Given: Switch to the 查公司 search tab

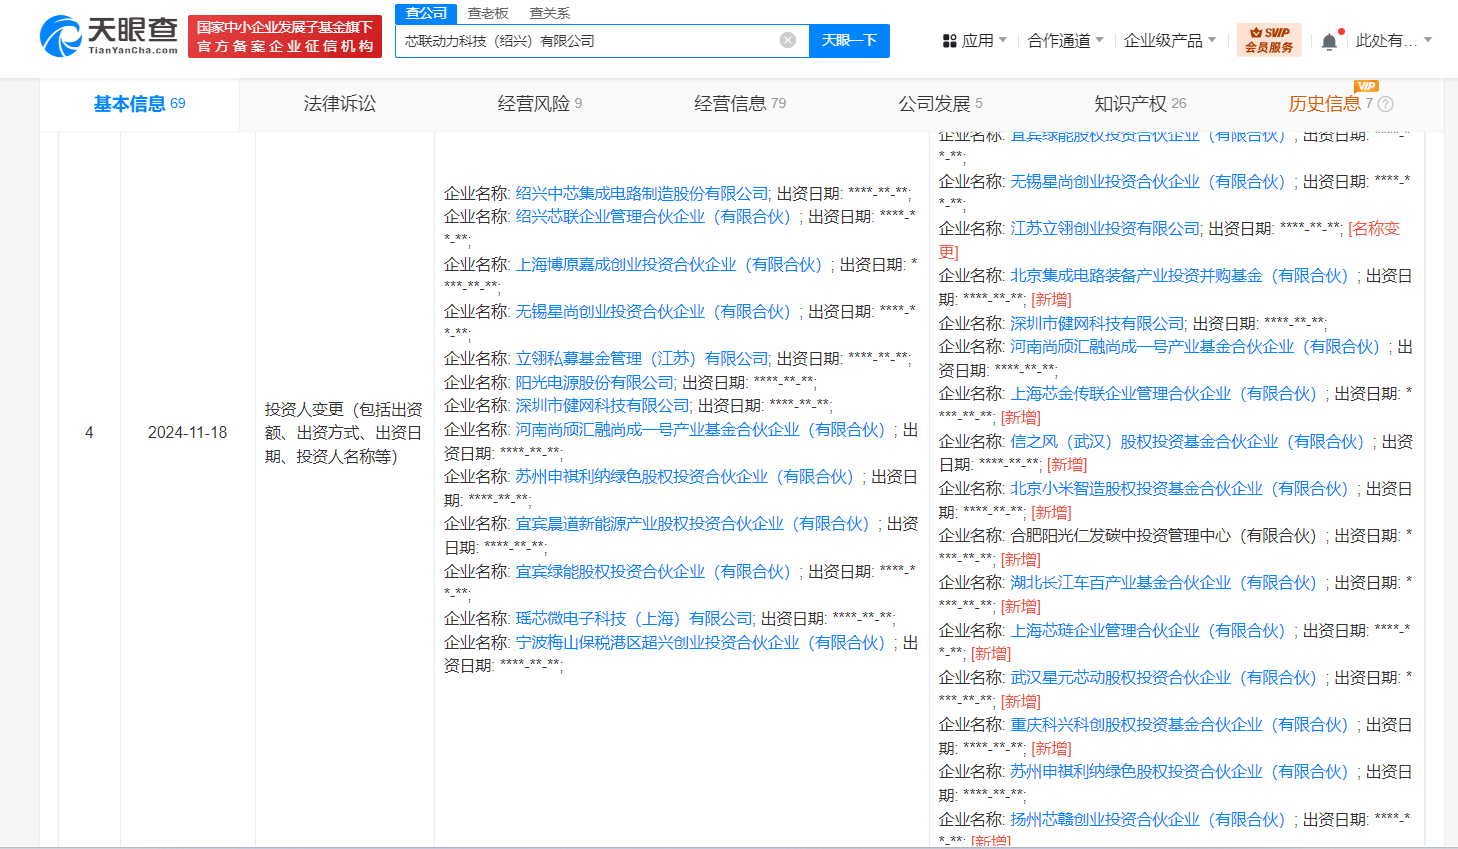Looking at the screenshot, I should pyautogui.click(x=426, y=13).
